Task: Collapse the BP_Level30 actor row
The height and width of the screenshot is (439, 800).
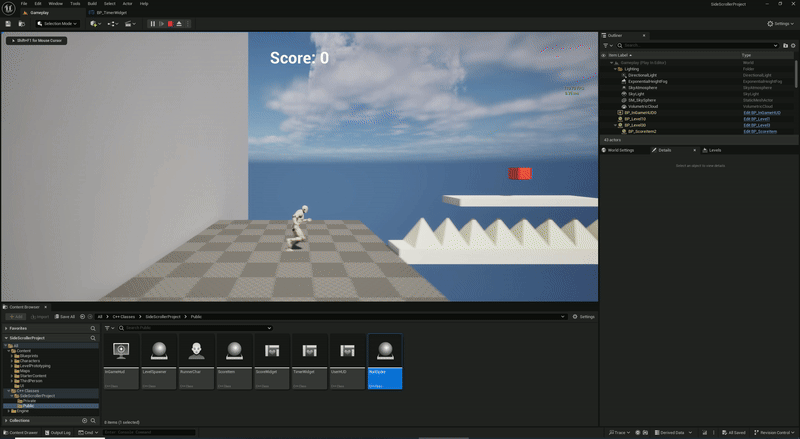Action: pyautogui.click(x=615, y=125)
